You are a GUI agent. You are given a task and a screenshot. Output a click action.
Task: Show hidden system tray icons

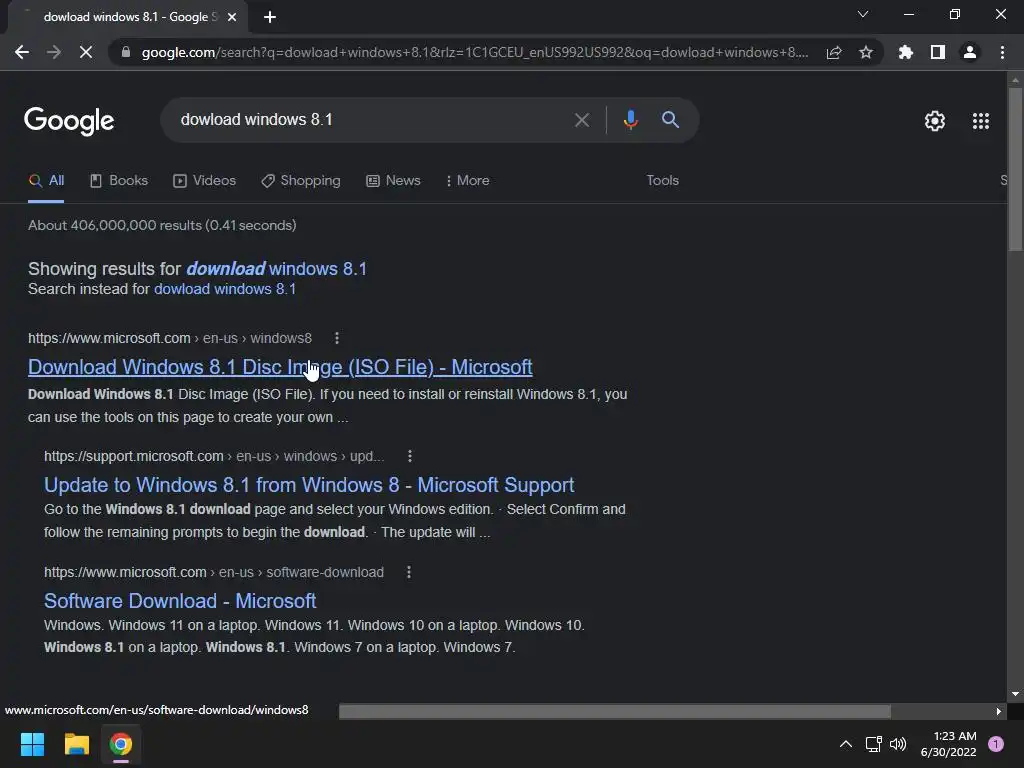[846, 744]
